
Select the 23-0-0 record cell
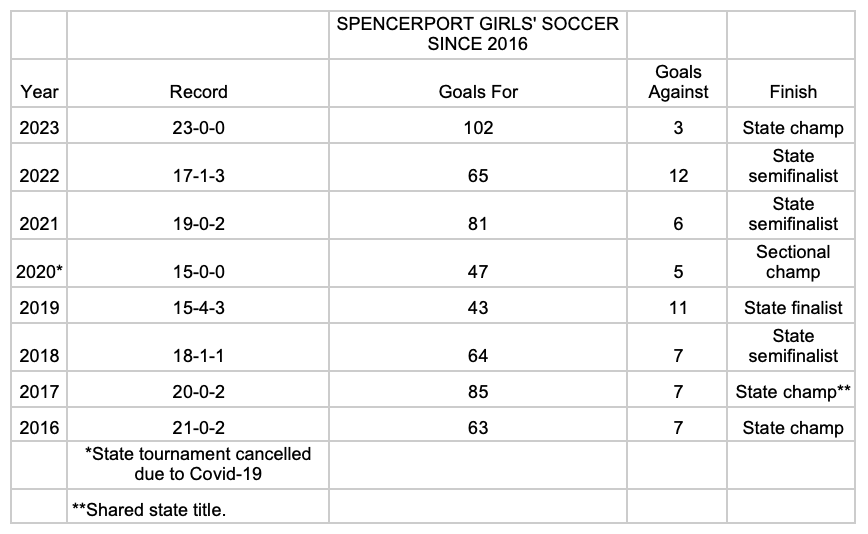(198, 128)
